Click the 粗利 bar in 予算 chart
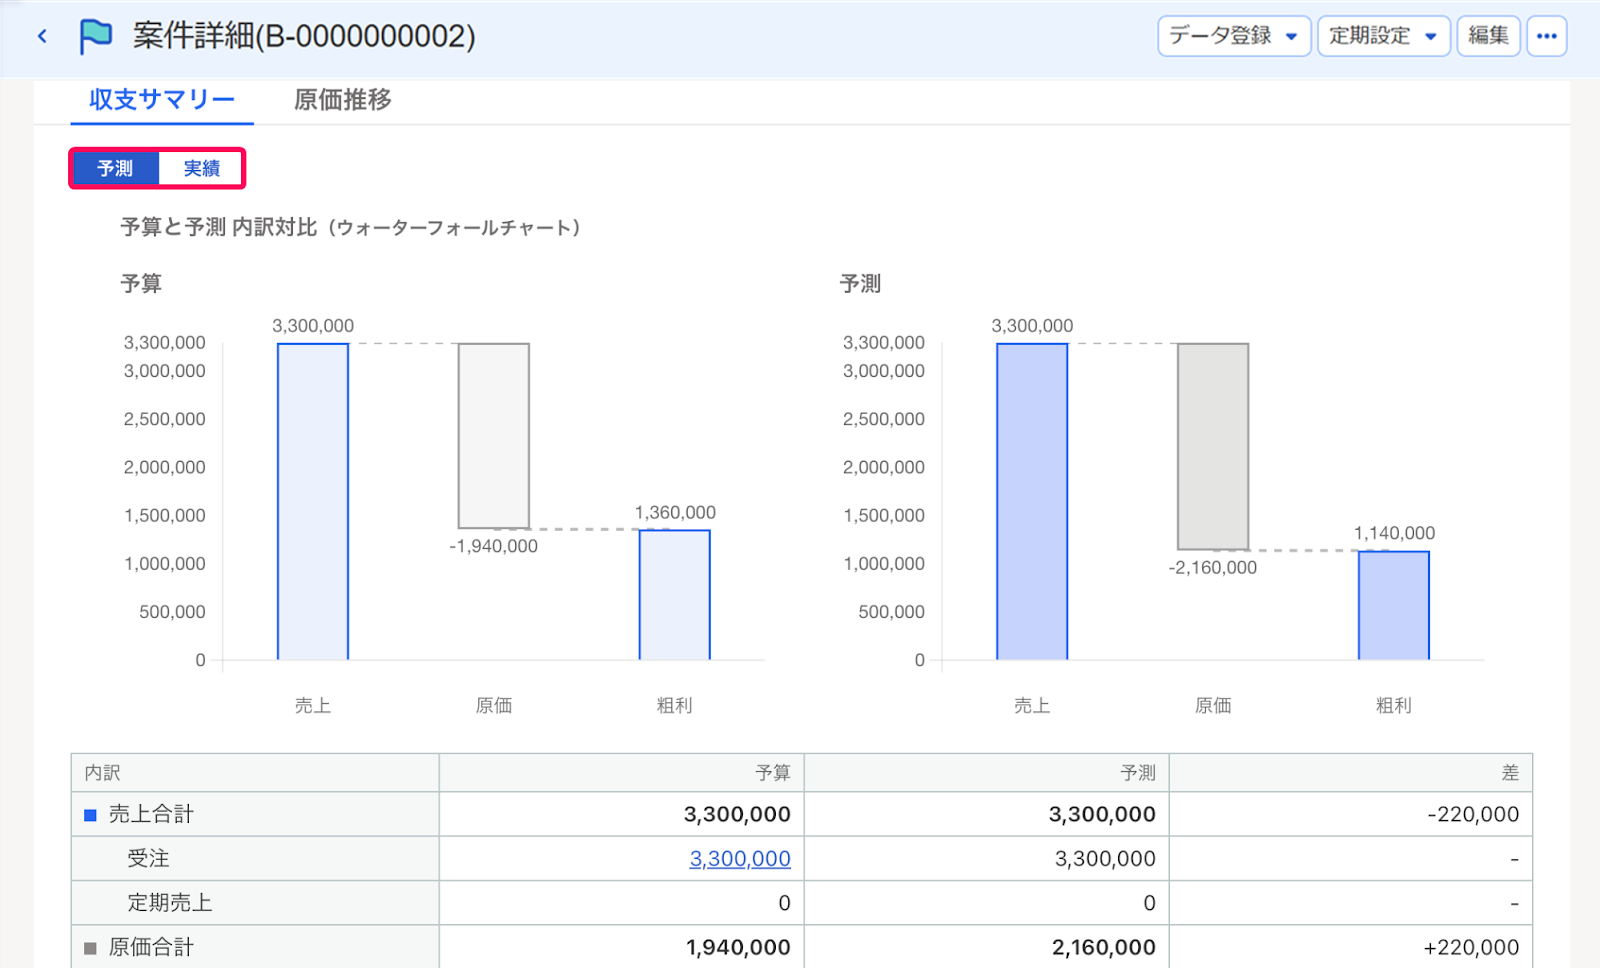This screenshot has width=1600, height=968. tap(675, 594)
